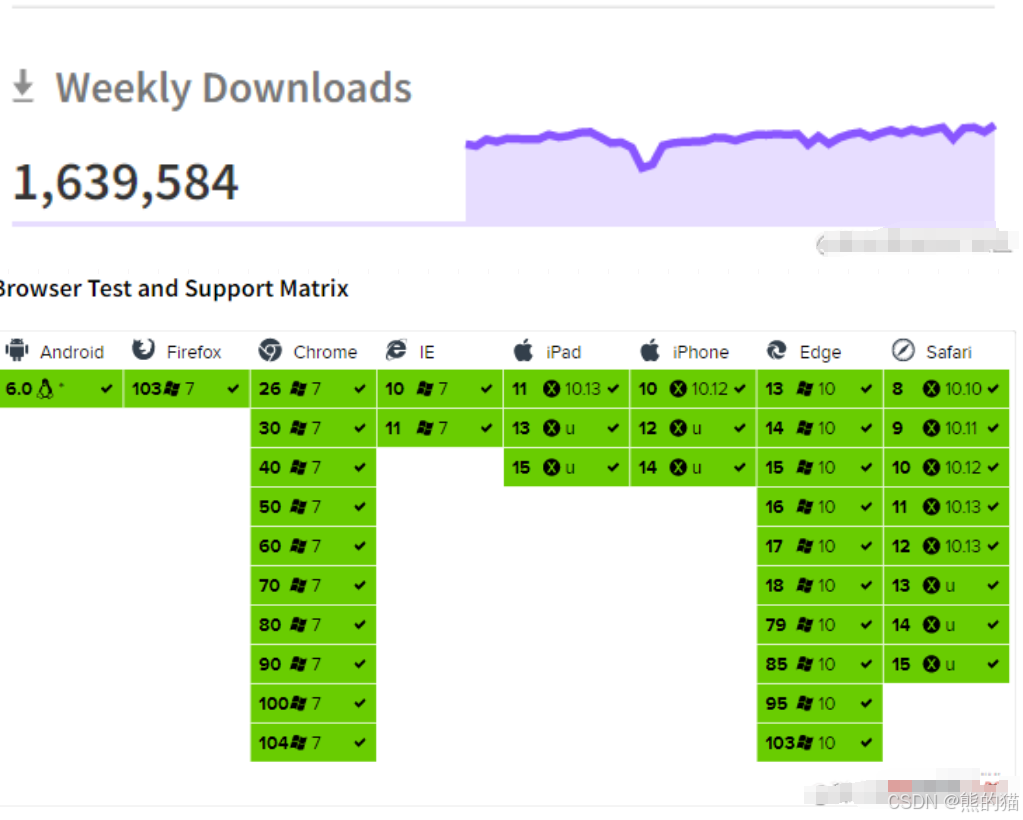
Task: Click the Linux penguin icon in Android 6.0 cell
Action: pyautogui.click(x=46, y=389)
